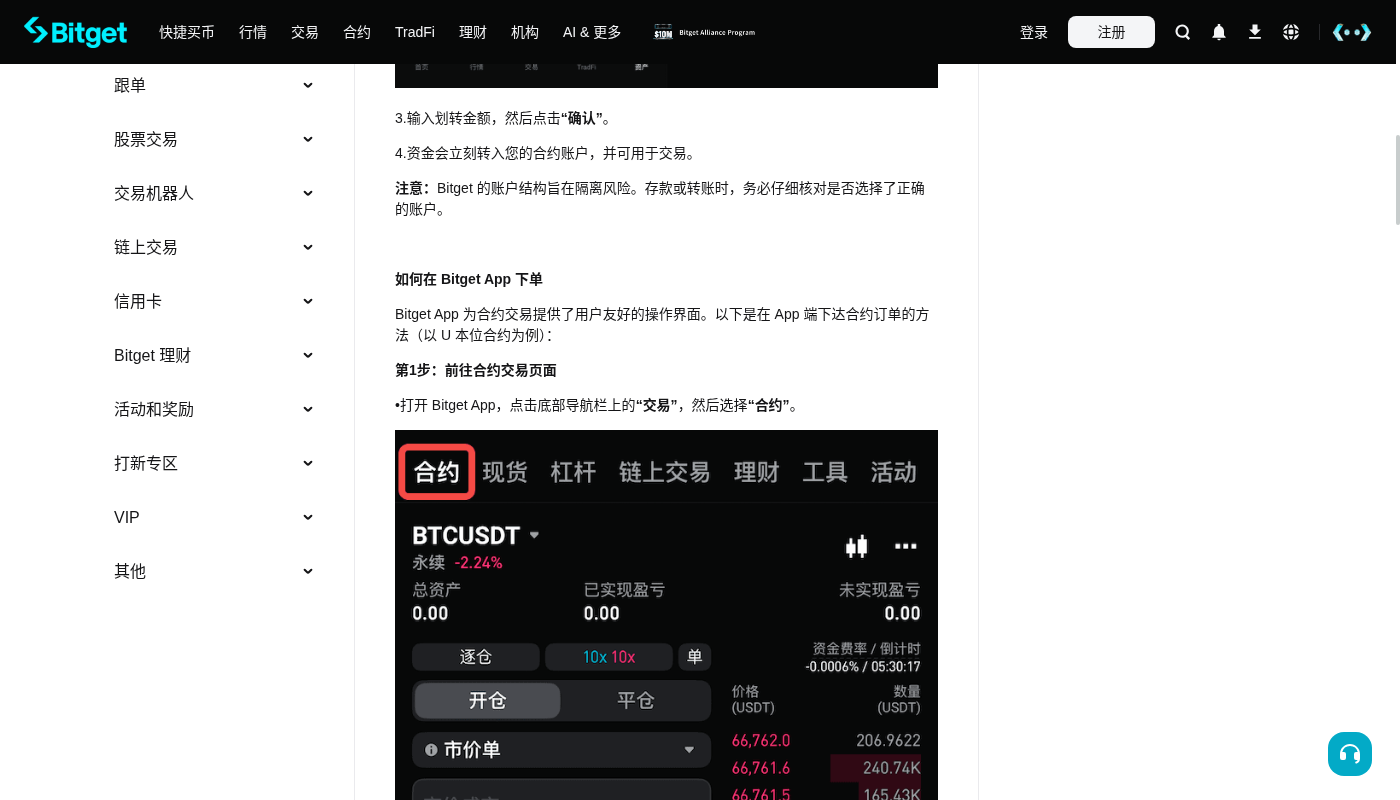Expand the 打新专区 sidebar section

(x=214, y=464)
